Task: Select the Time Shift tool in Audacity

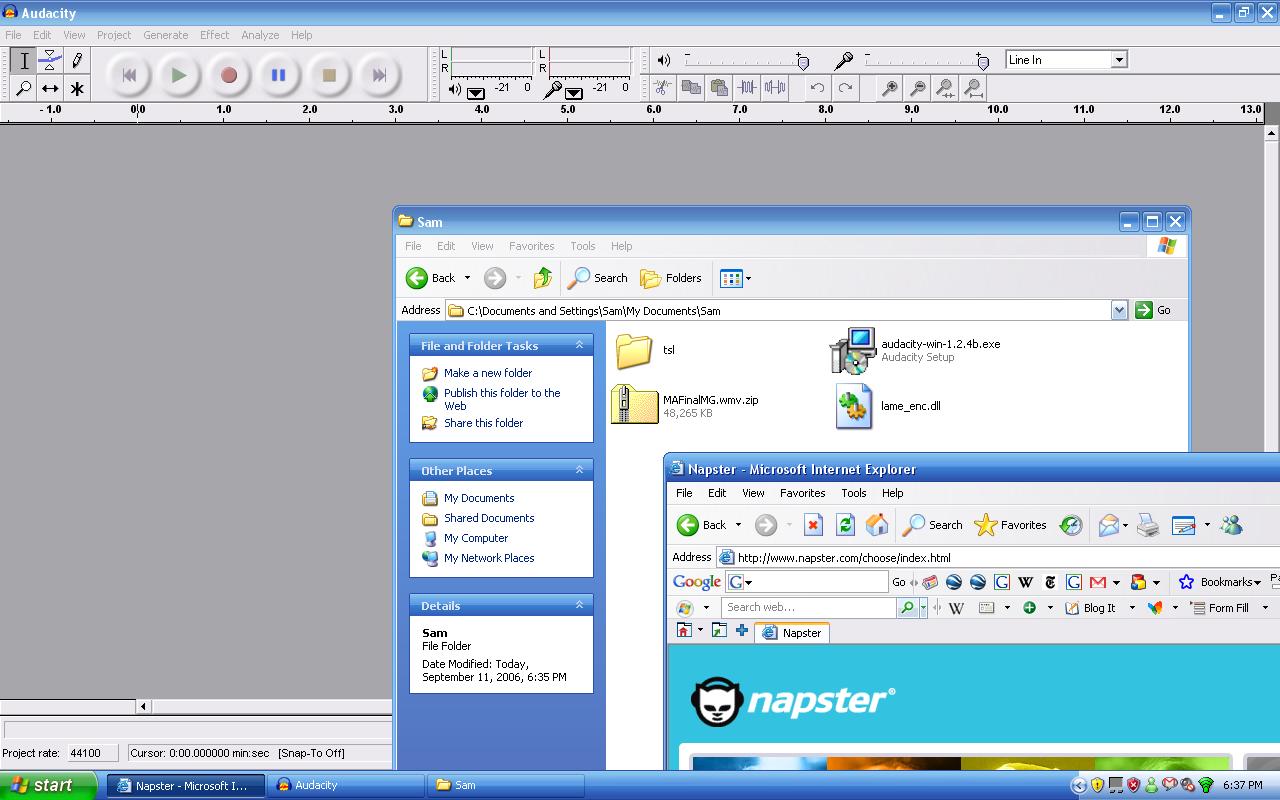Action: click(50, 88)
